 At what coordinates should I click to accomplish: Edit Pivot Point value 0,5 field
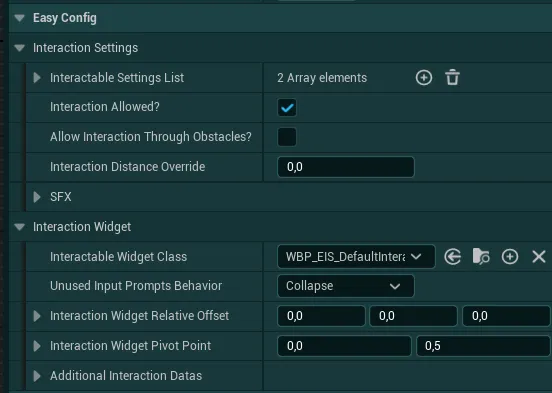click(483, 346)
